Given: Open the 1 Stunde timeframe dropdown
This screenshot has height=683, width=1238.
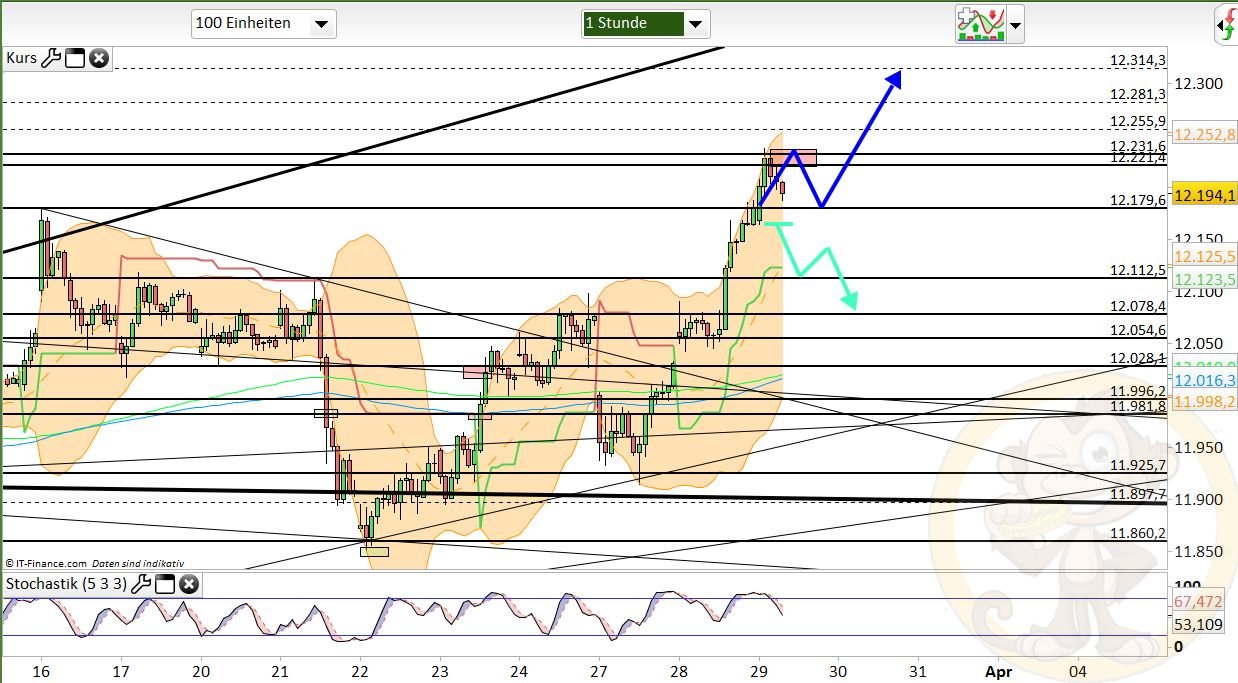Looking at the screenshot, I should pos(696,23).
